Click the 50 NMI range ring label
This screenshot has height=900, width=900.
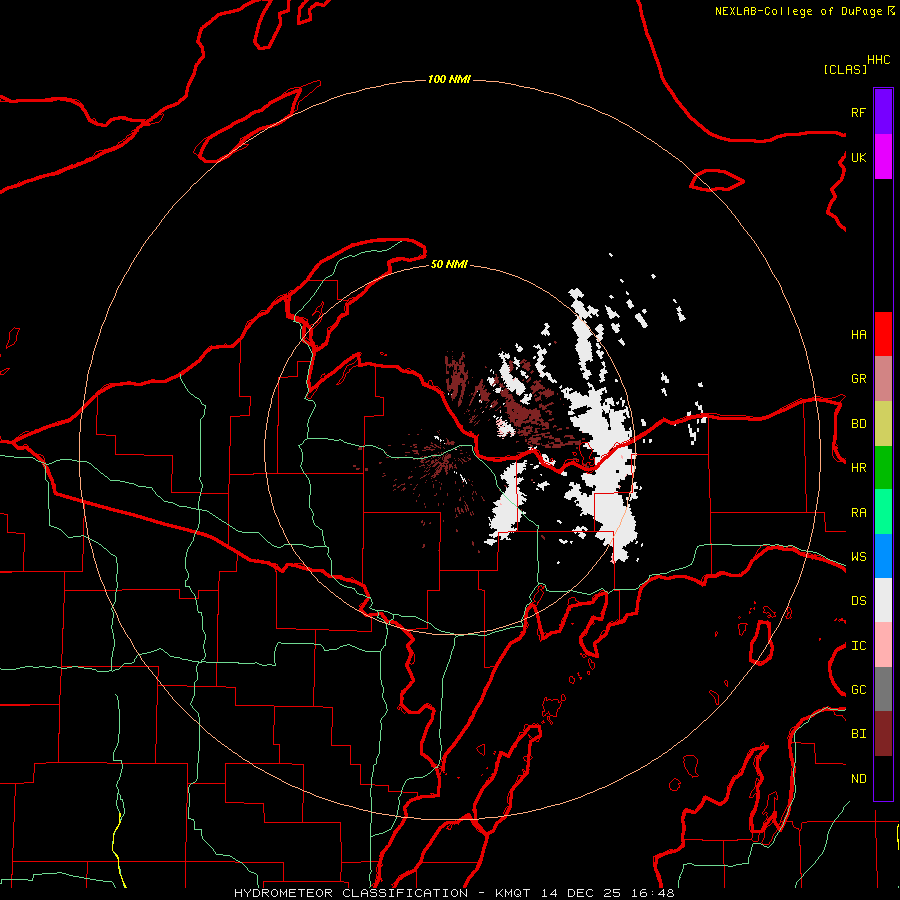(449, 264)
